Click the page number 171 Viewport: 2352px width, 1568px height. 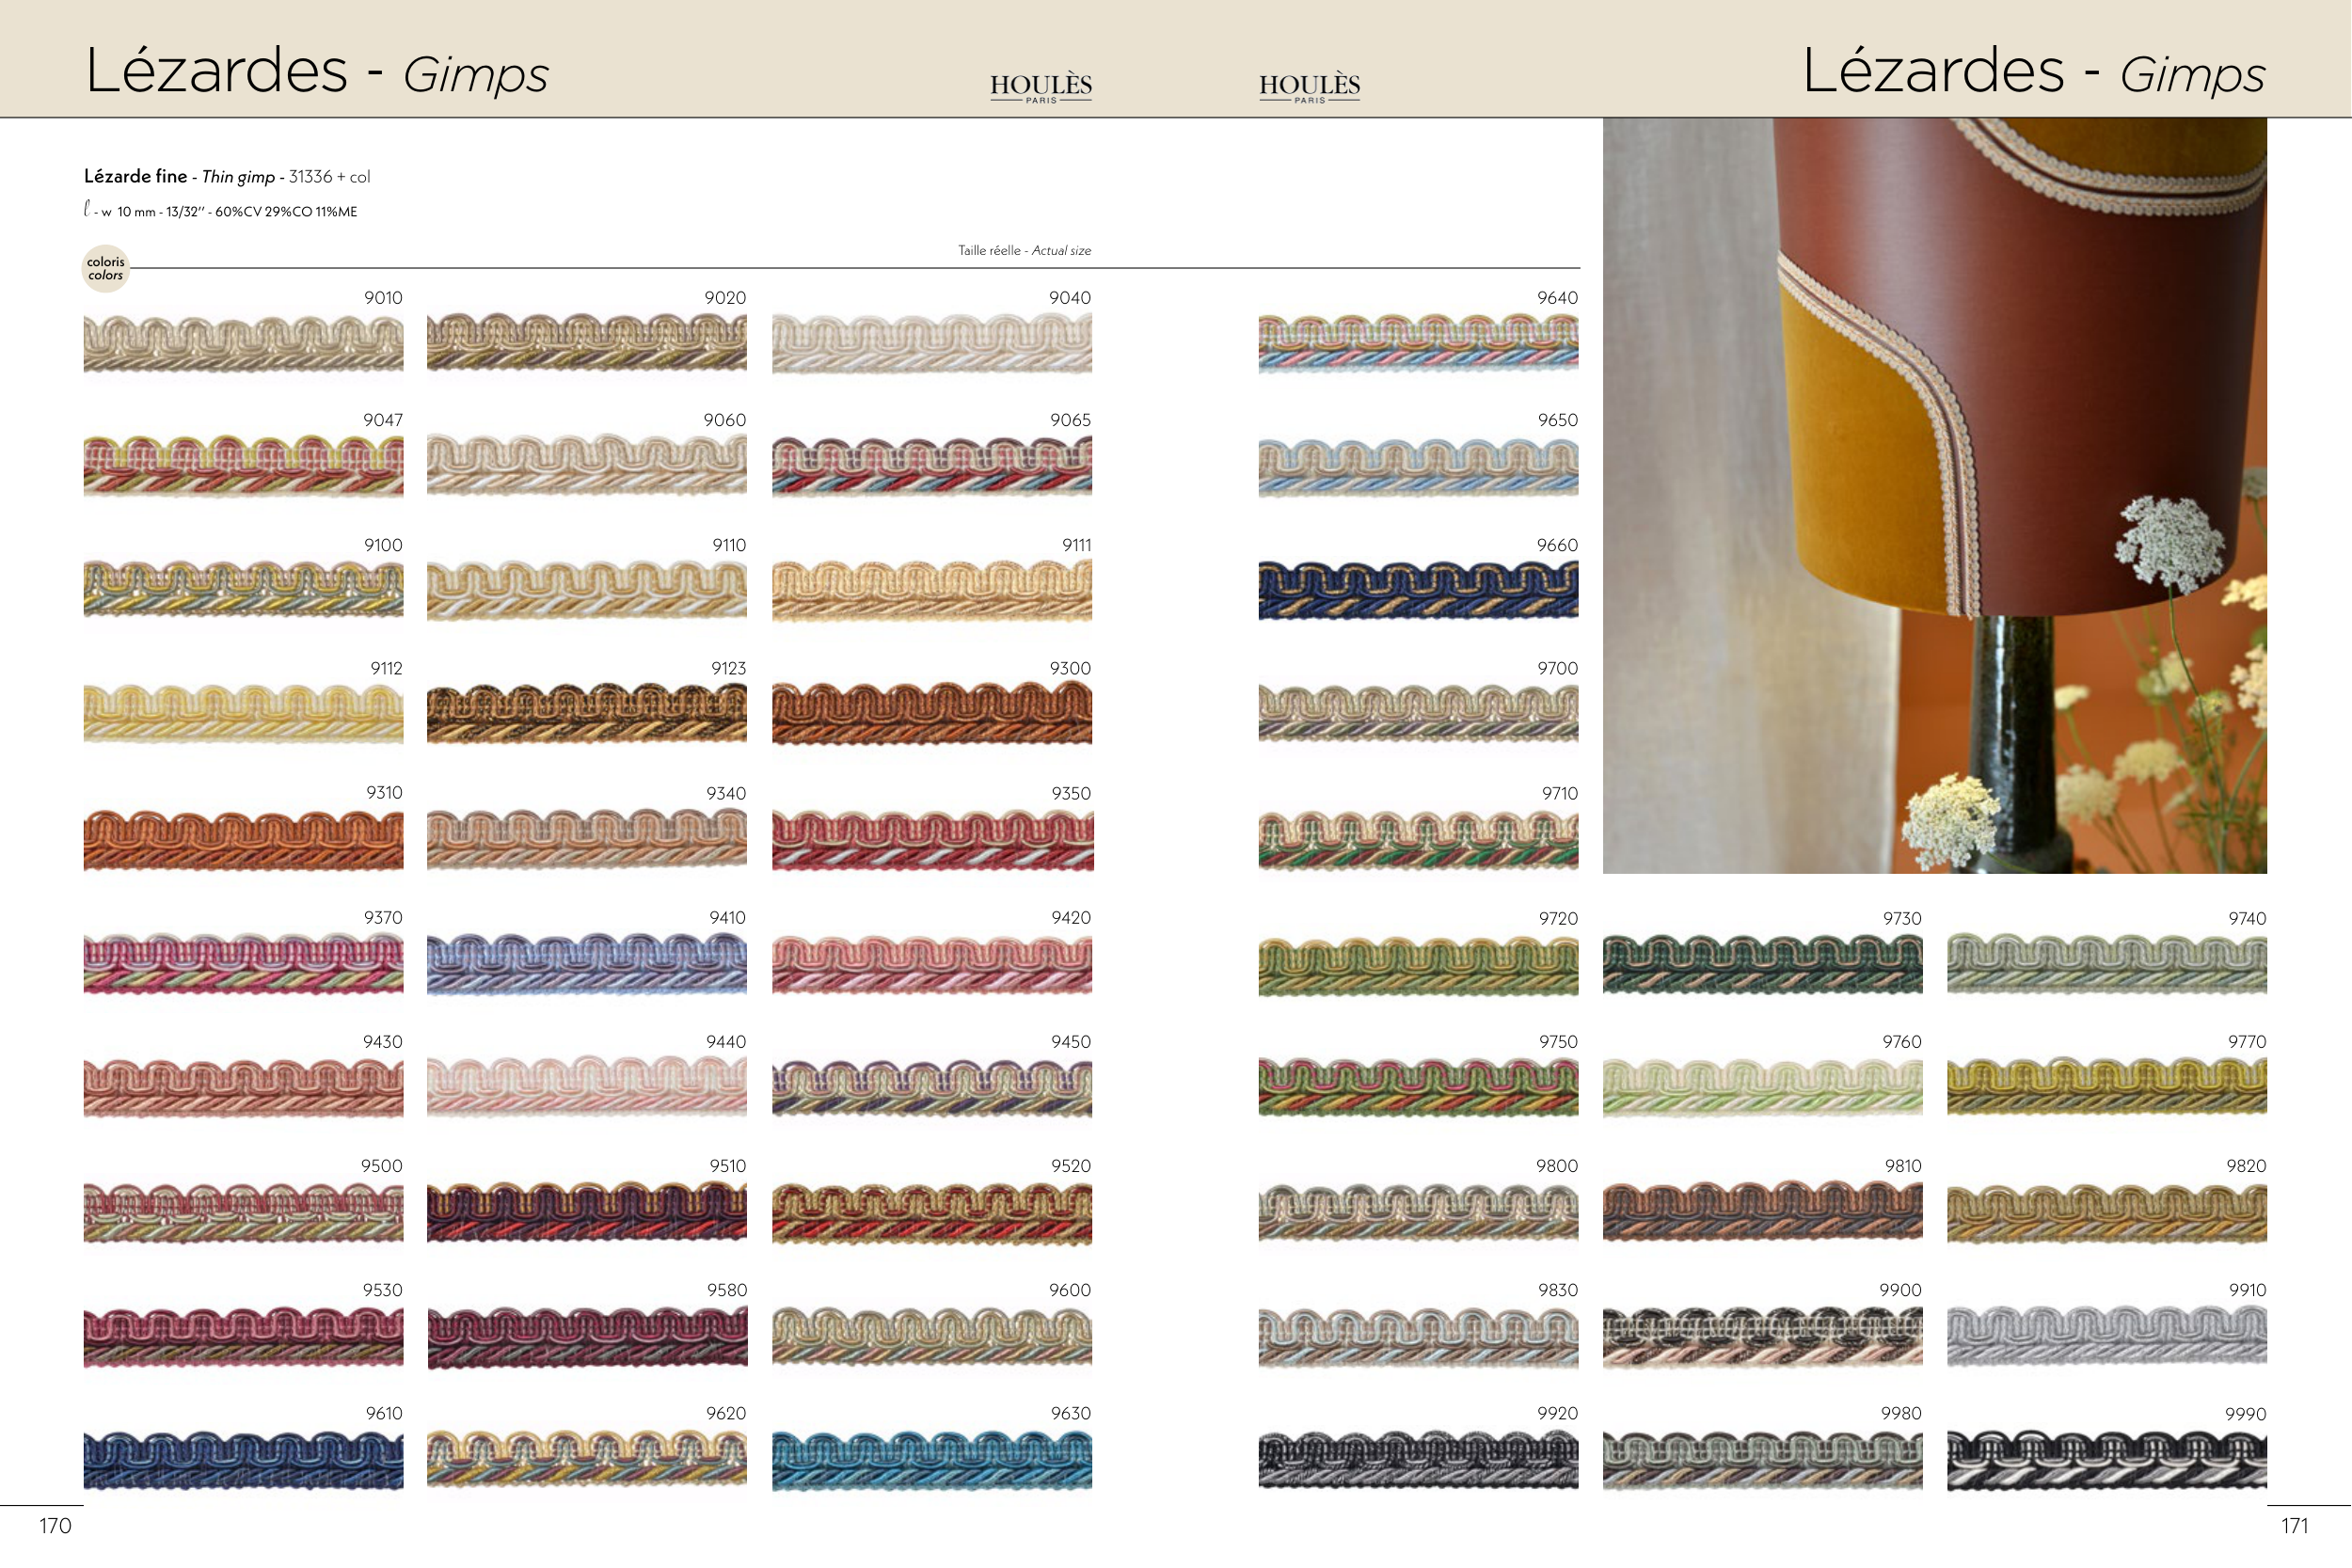[2294, 1526]
